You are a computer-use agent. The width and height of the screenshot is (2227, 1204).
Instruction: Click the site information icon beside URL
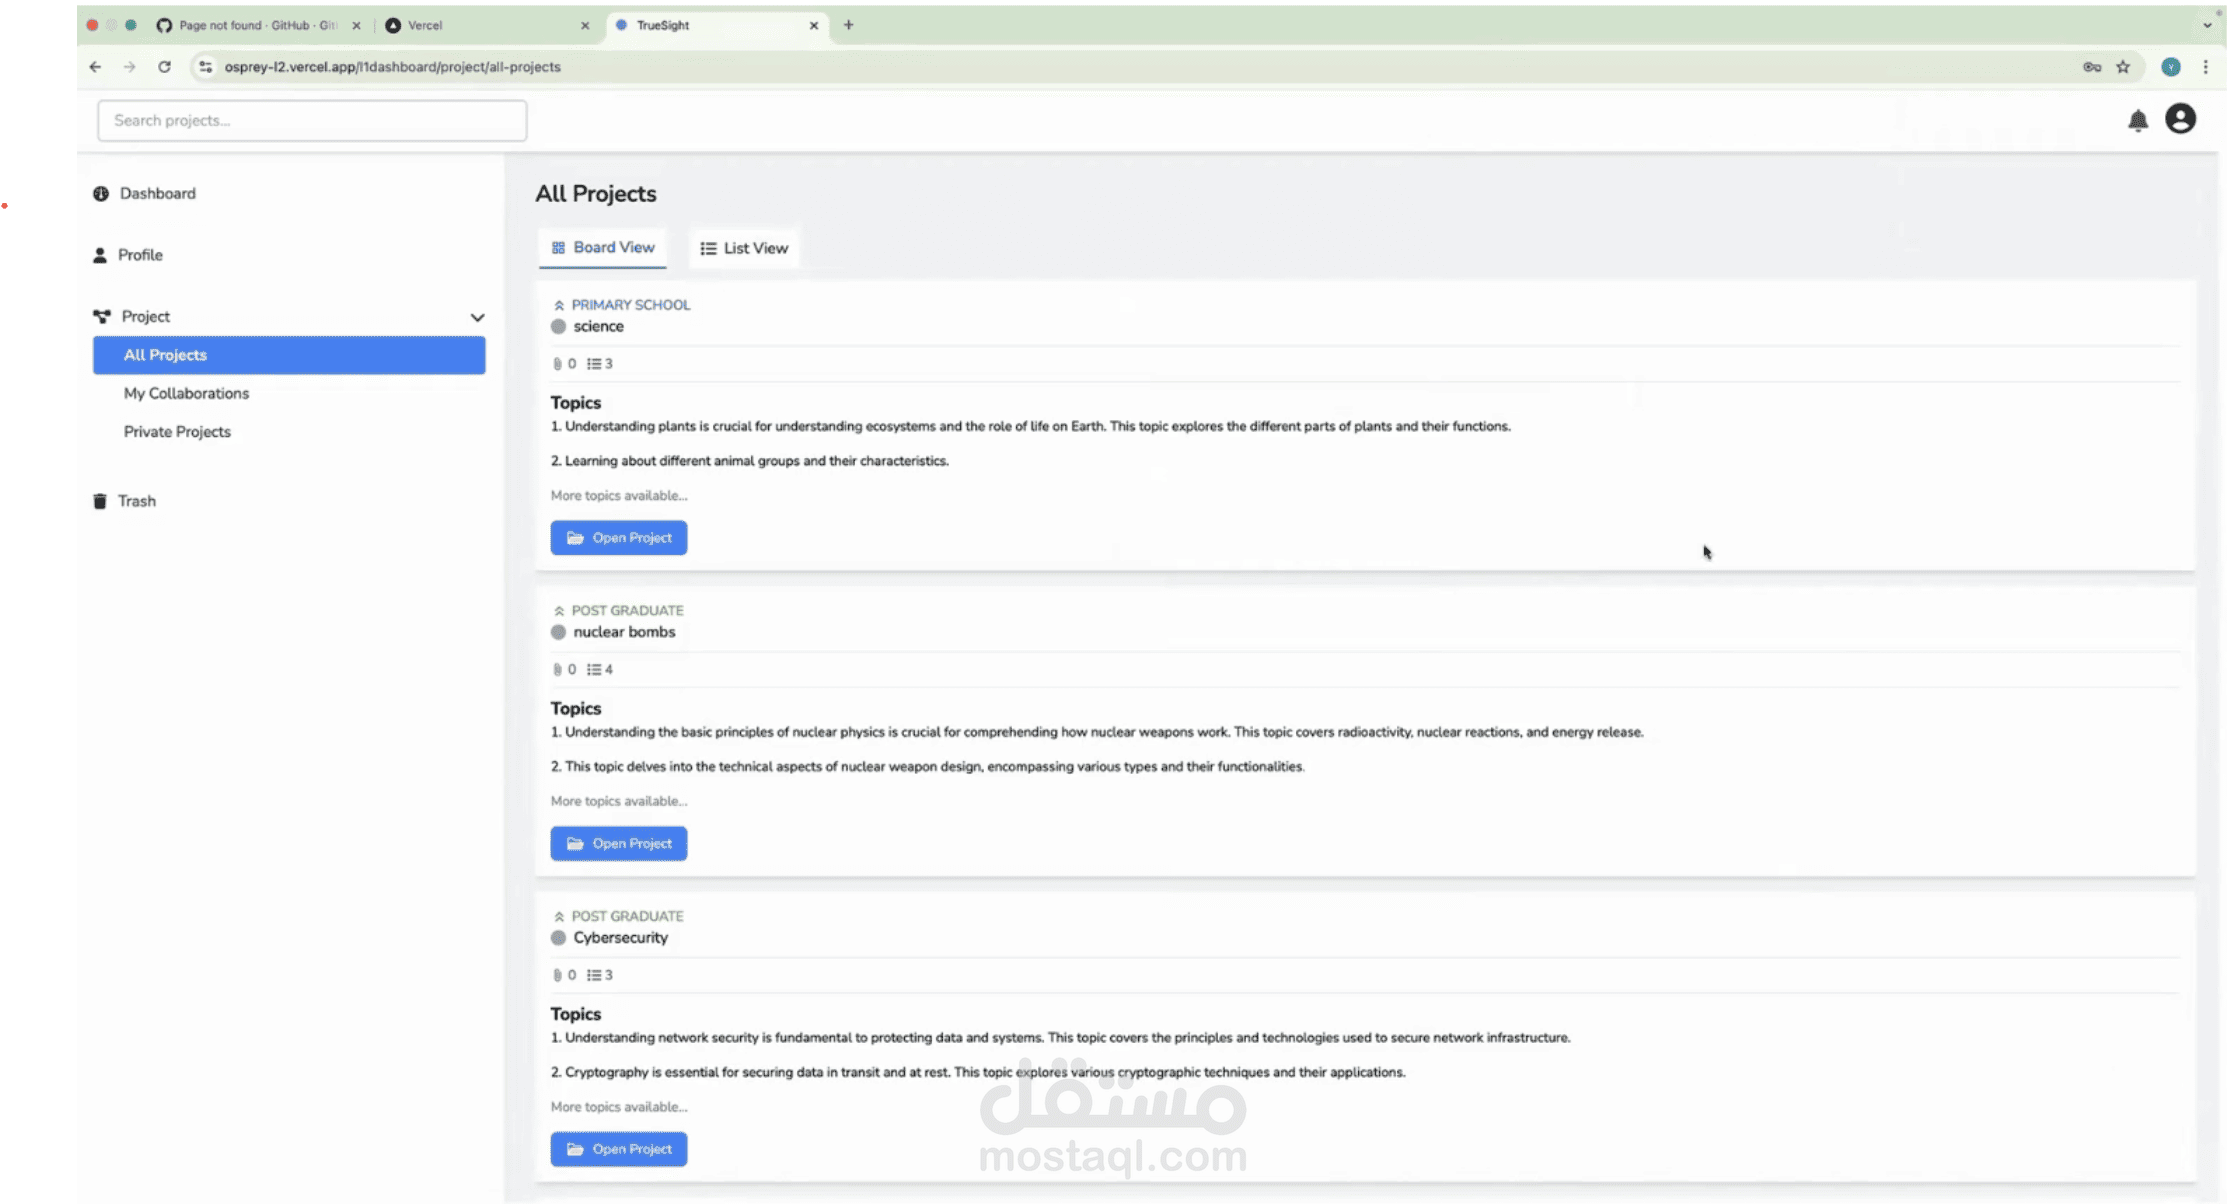[x=205, y=67]
